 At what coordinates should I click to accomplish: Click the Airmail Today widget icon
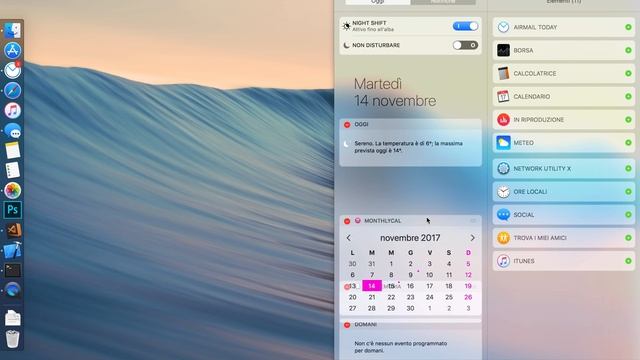(503, 27)
